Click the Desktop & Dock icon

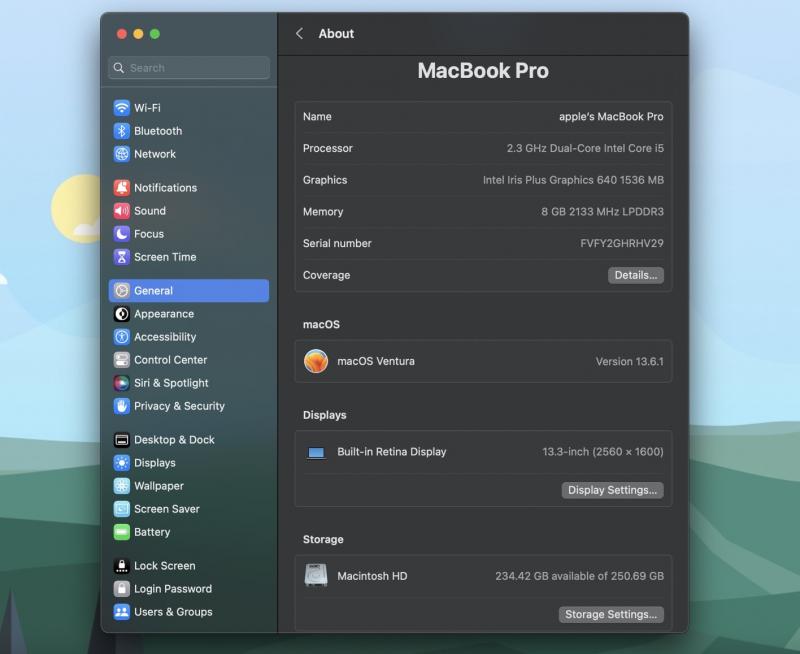pos(121,440)
